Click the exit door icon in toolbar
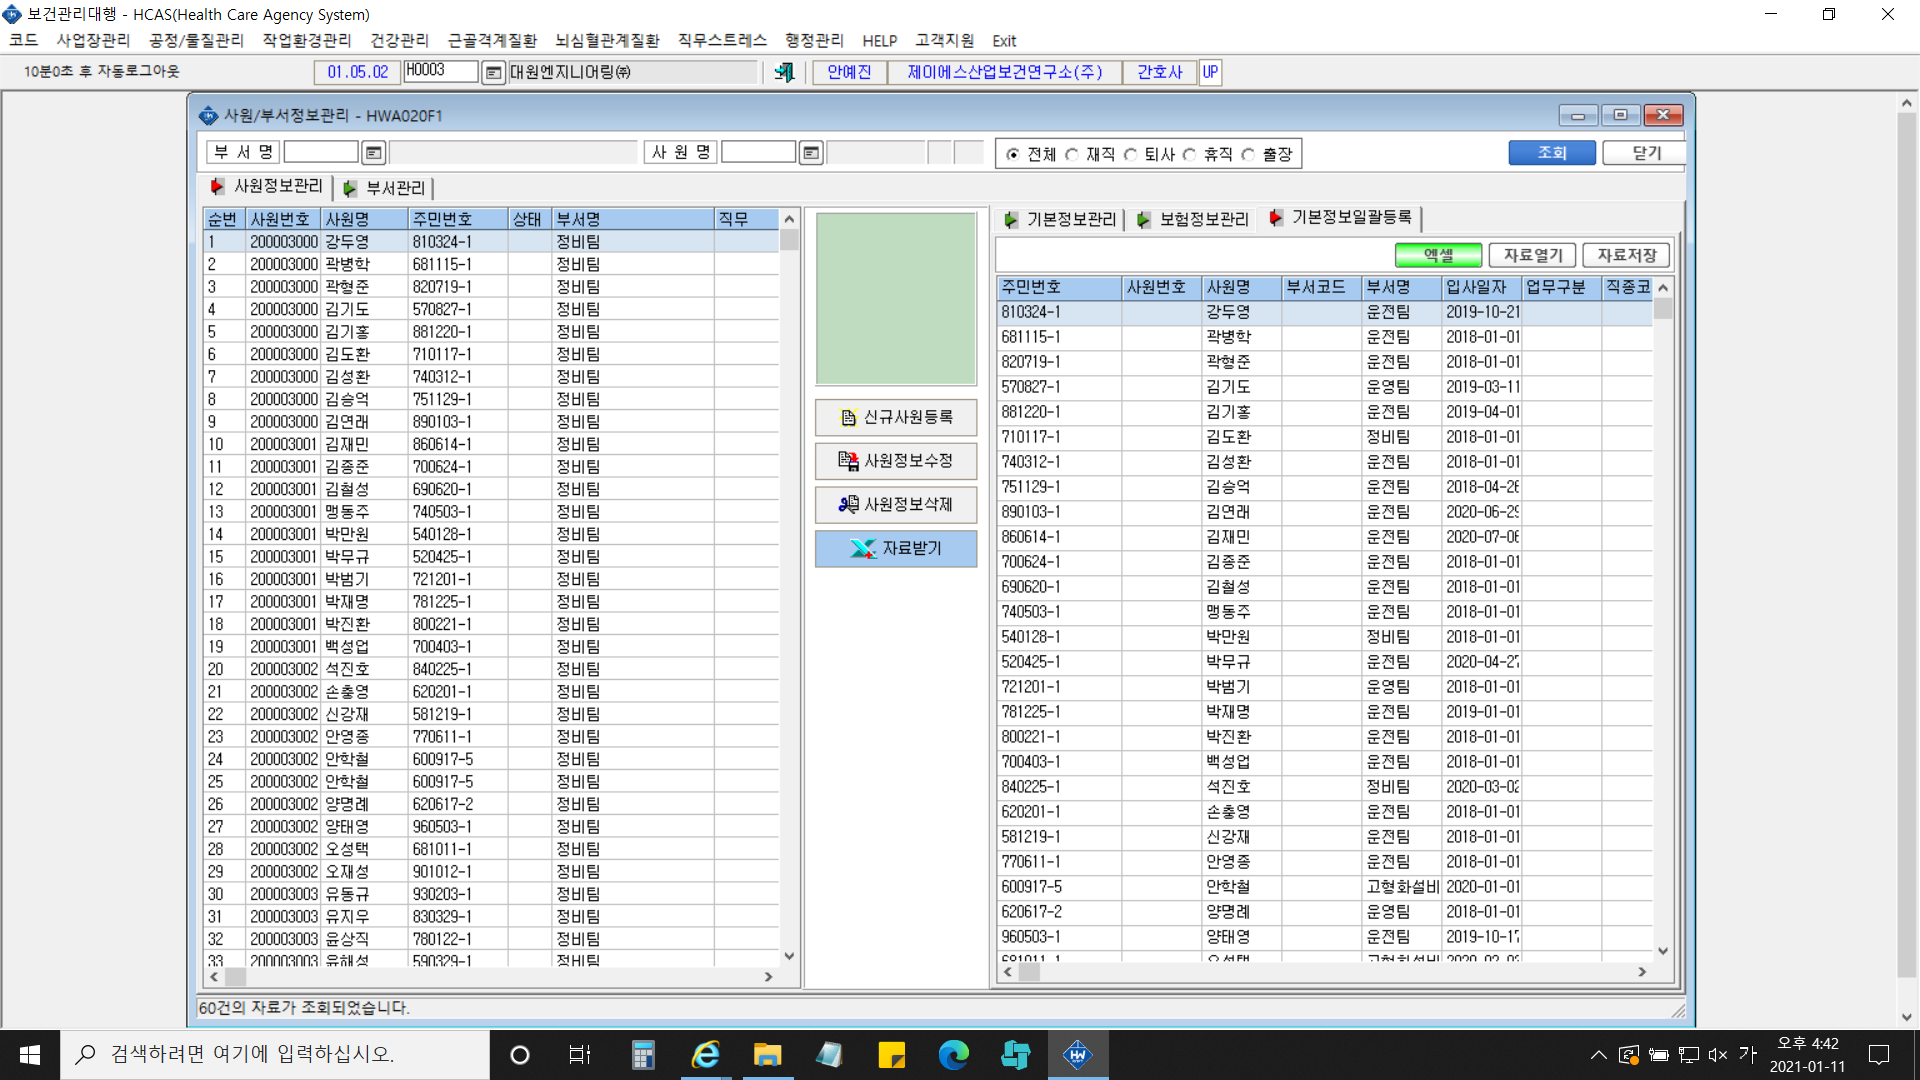Viewport: 1920px width, 1080px height. [785, 72]
